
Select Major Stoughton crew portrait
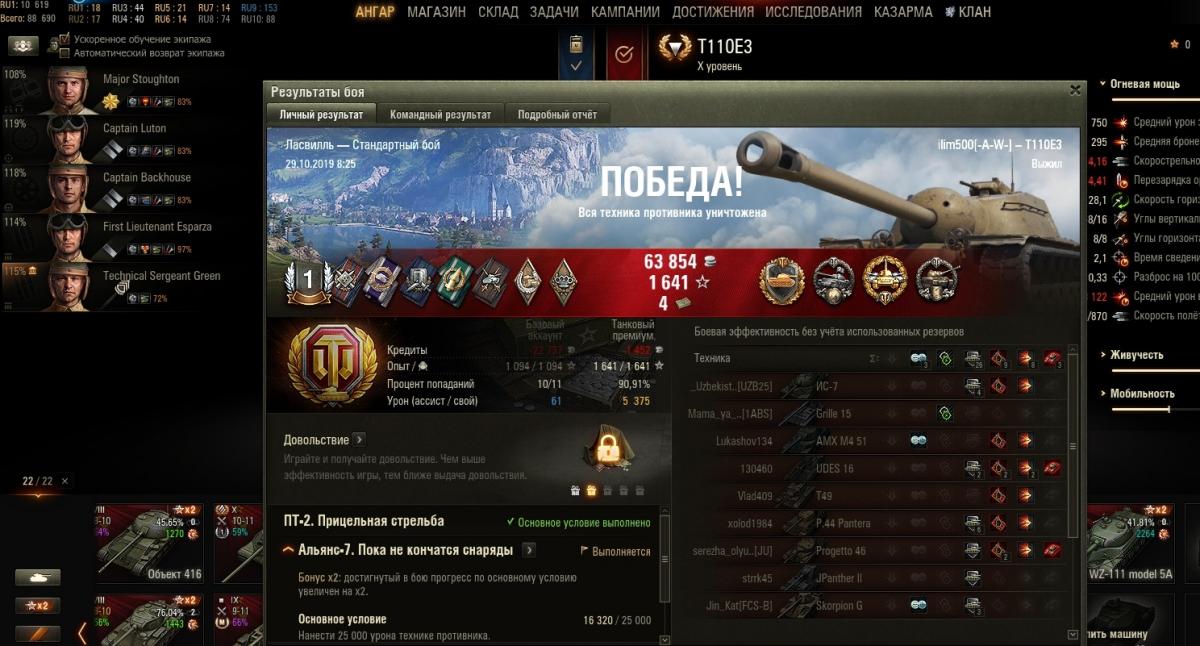[69, 90]
